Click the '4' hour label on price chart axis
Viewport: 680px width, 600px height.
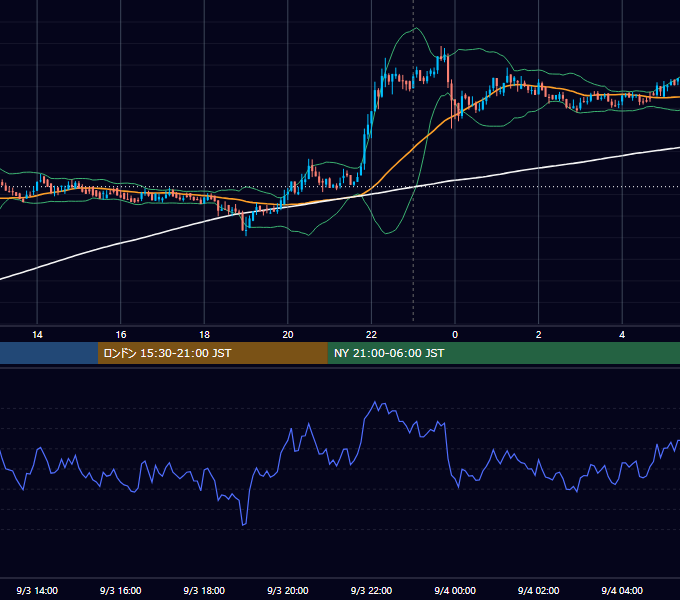[x=622, y=335]
